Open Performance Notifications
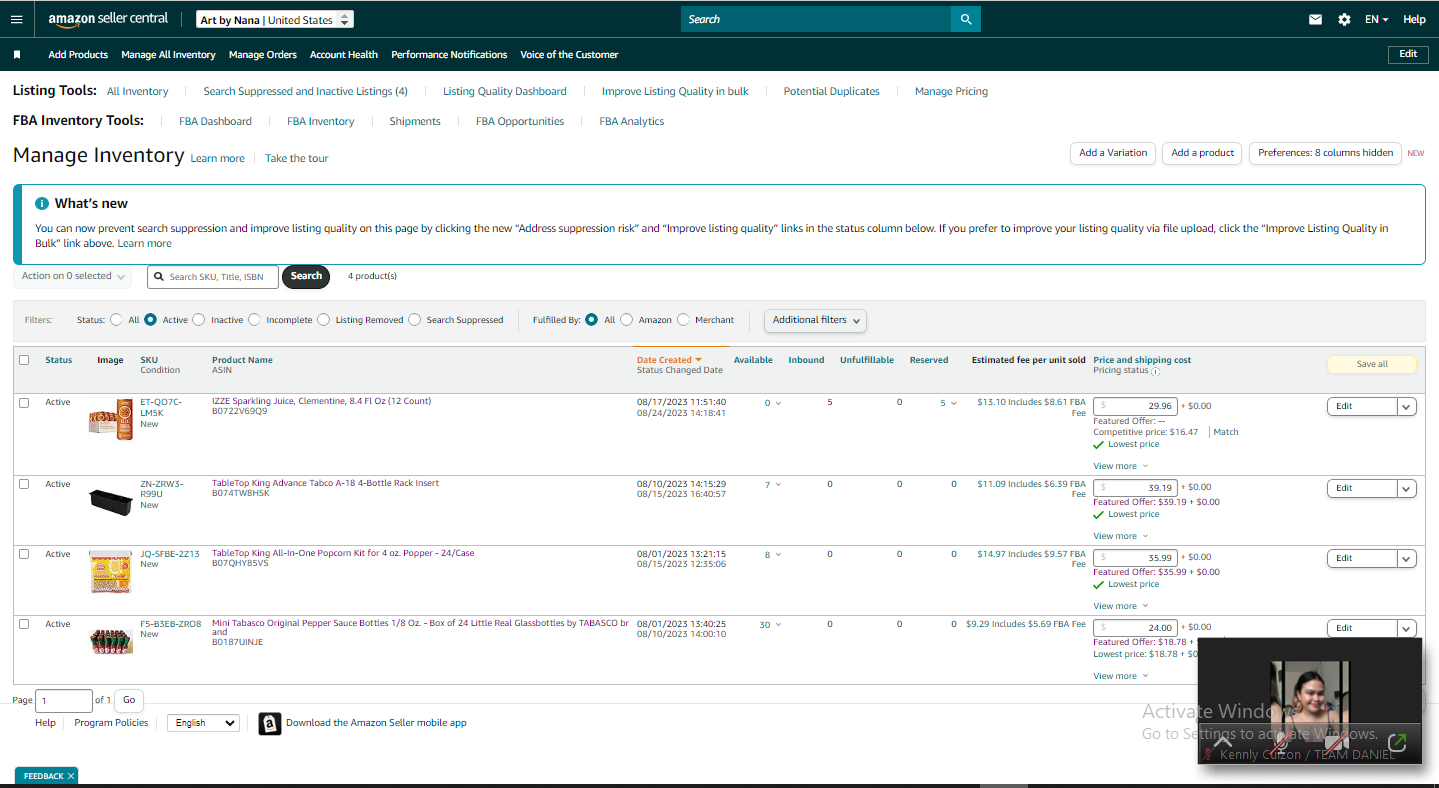The width and height of the screenshot is (1439, 788). [x=449, y=55]
